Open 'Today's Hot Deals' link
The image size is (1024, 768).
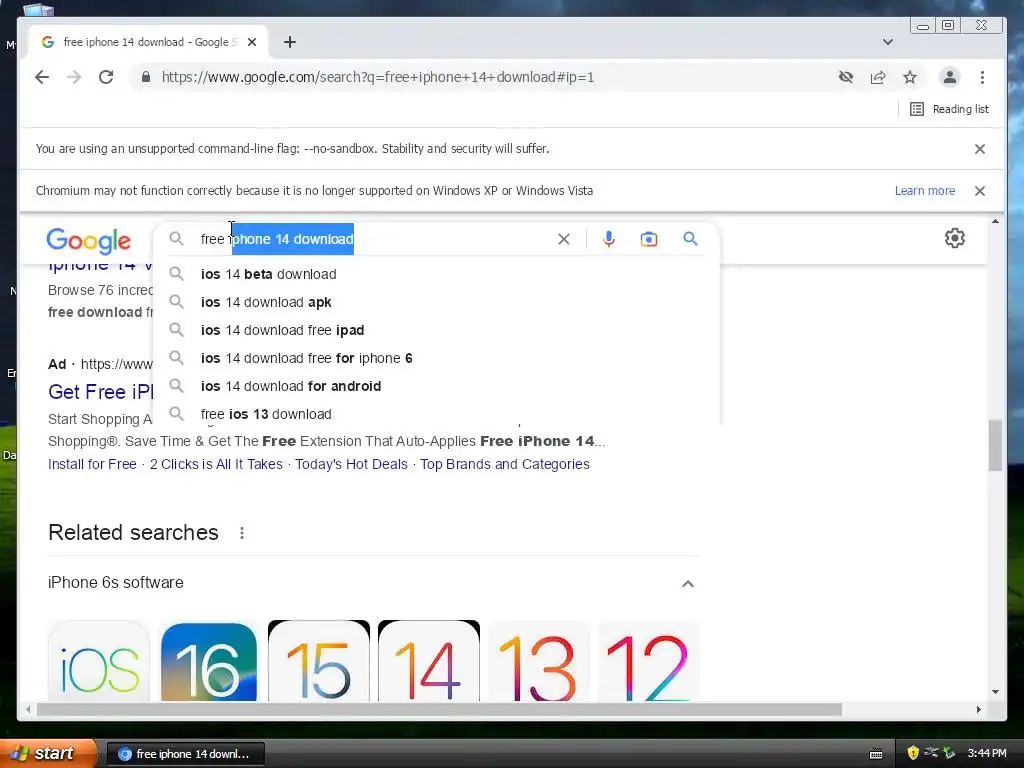coord(351,464)
